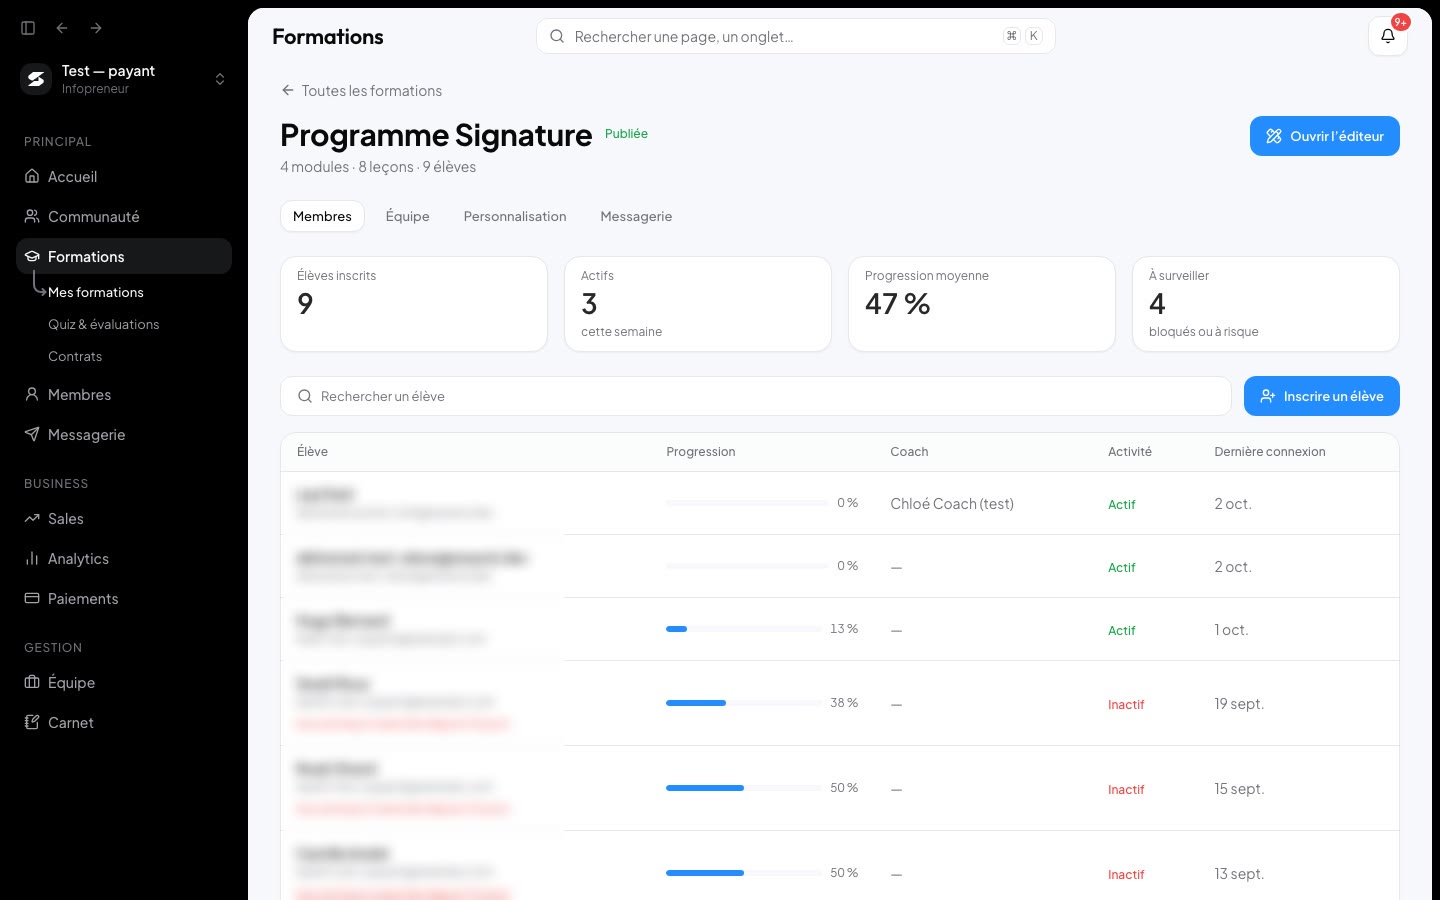1440x900 pixels.
Task: Click the Membres person icon
Action: click(x=32, y=394)
